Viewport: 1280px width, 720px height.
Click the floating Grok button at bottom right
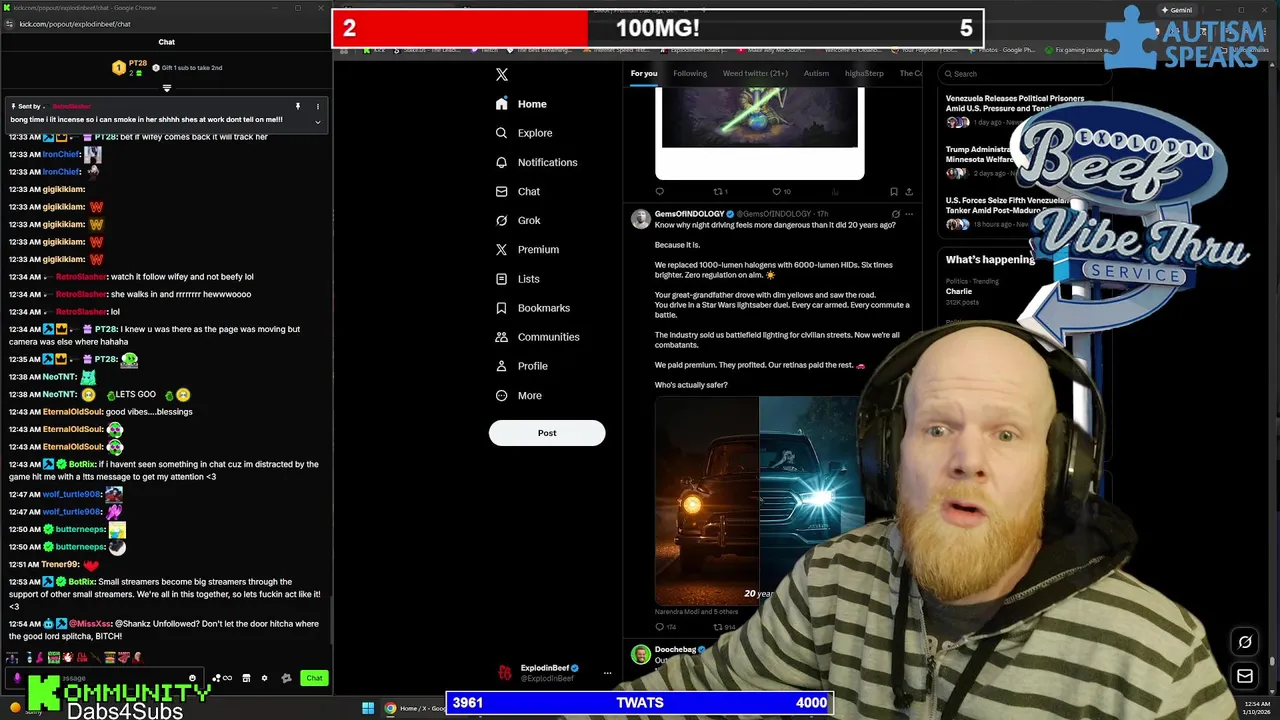tap(1245, 642)
